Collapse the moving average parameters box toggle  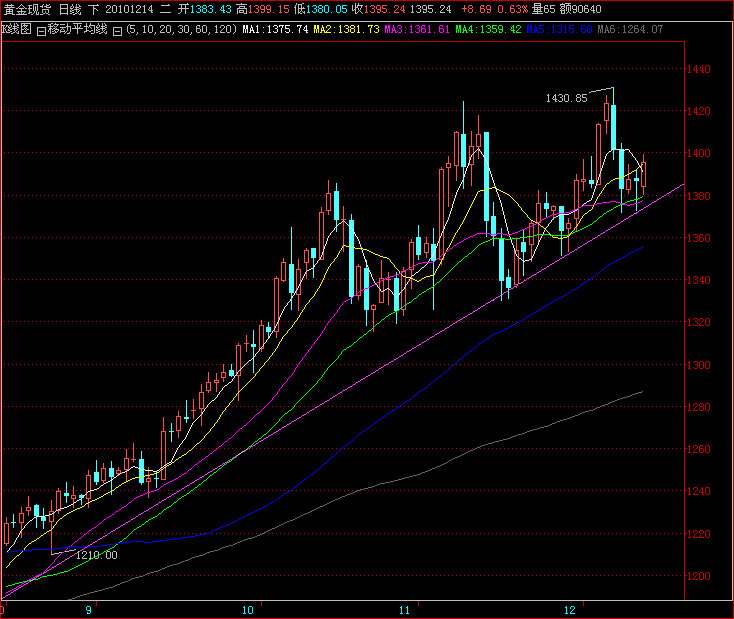[x=118, y=31]
